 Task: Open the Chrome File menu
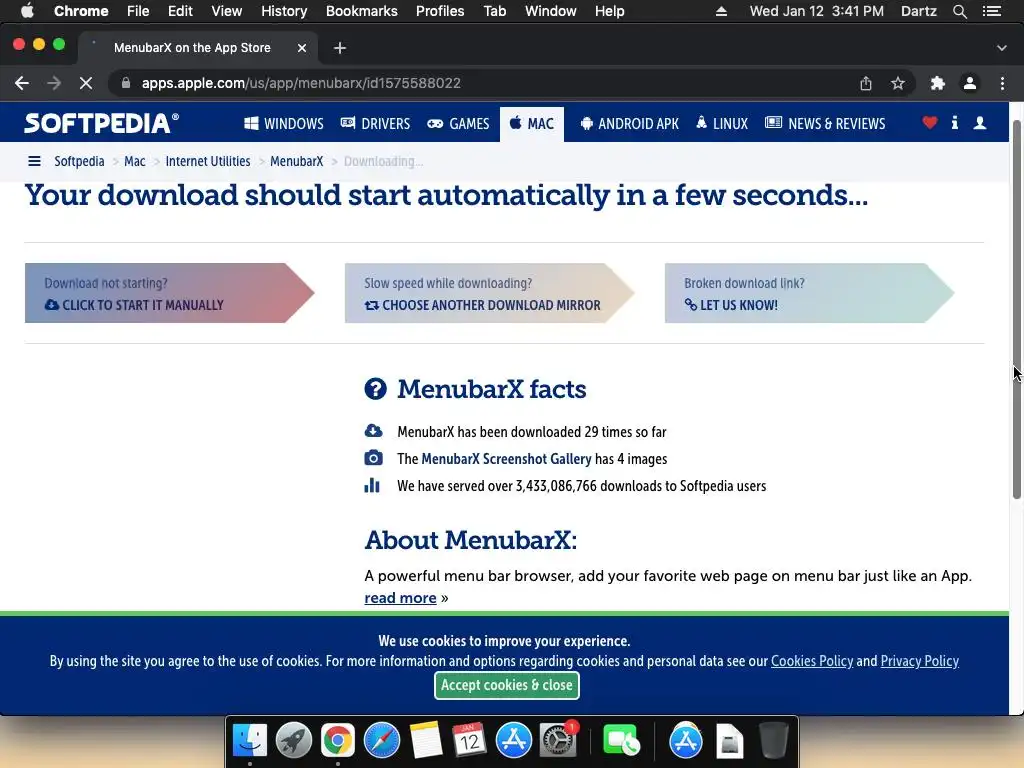(138, 11)
